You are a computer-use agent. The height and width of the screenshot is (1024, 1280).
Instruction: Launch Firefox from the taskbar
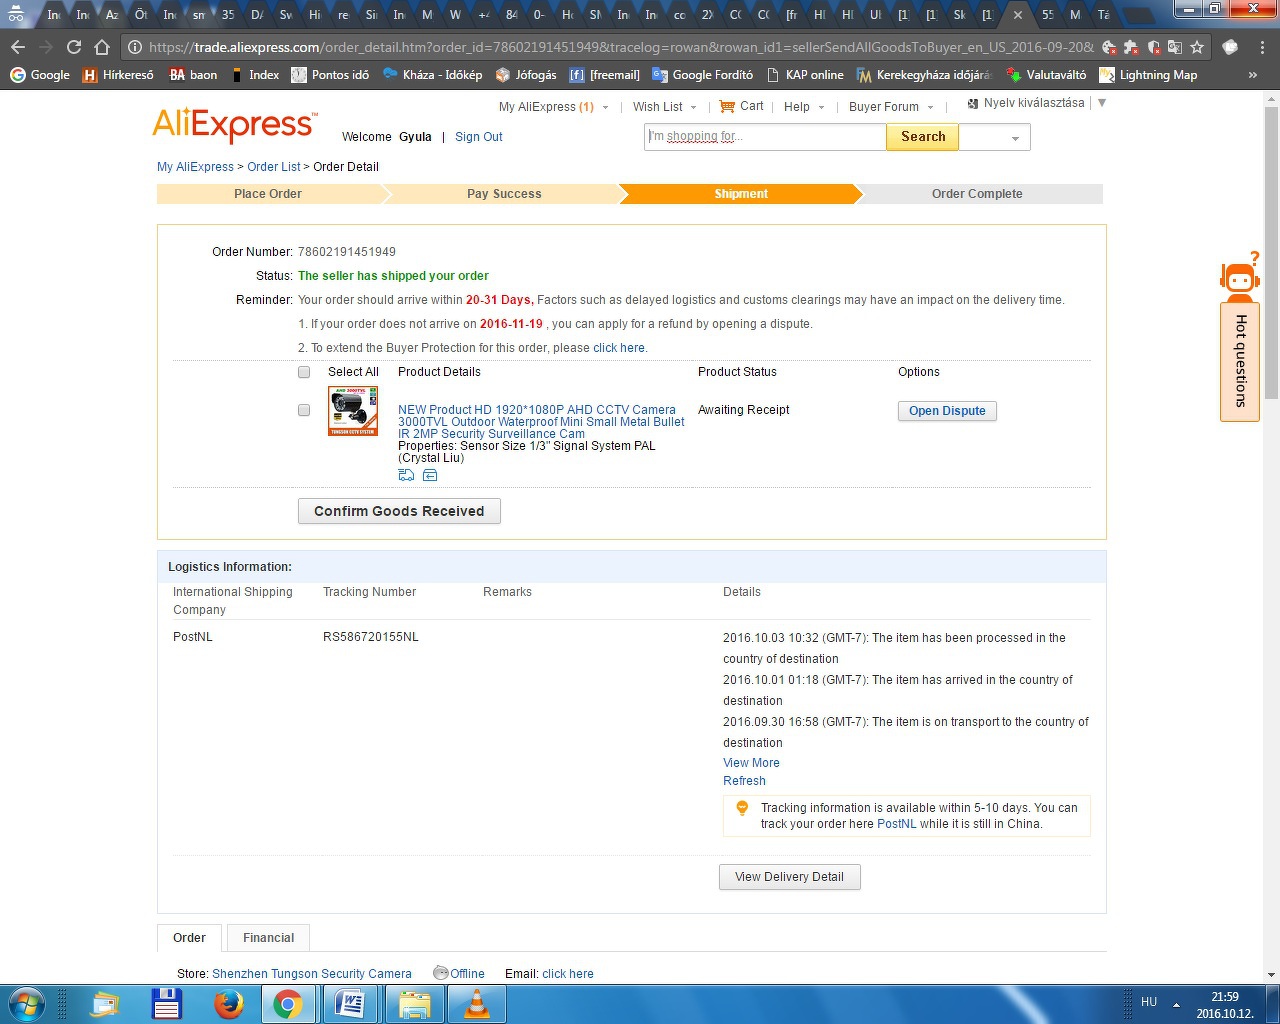click(228, 1003)
